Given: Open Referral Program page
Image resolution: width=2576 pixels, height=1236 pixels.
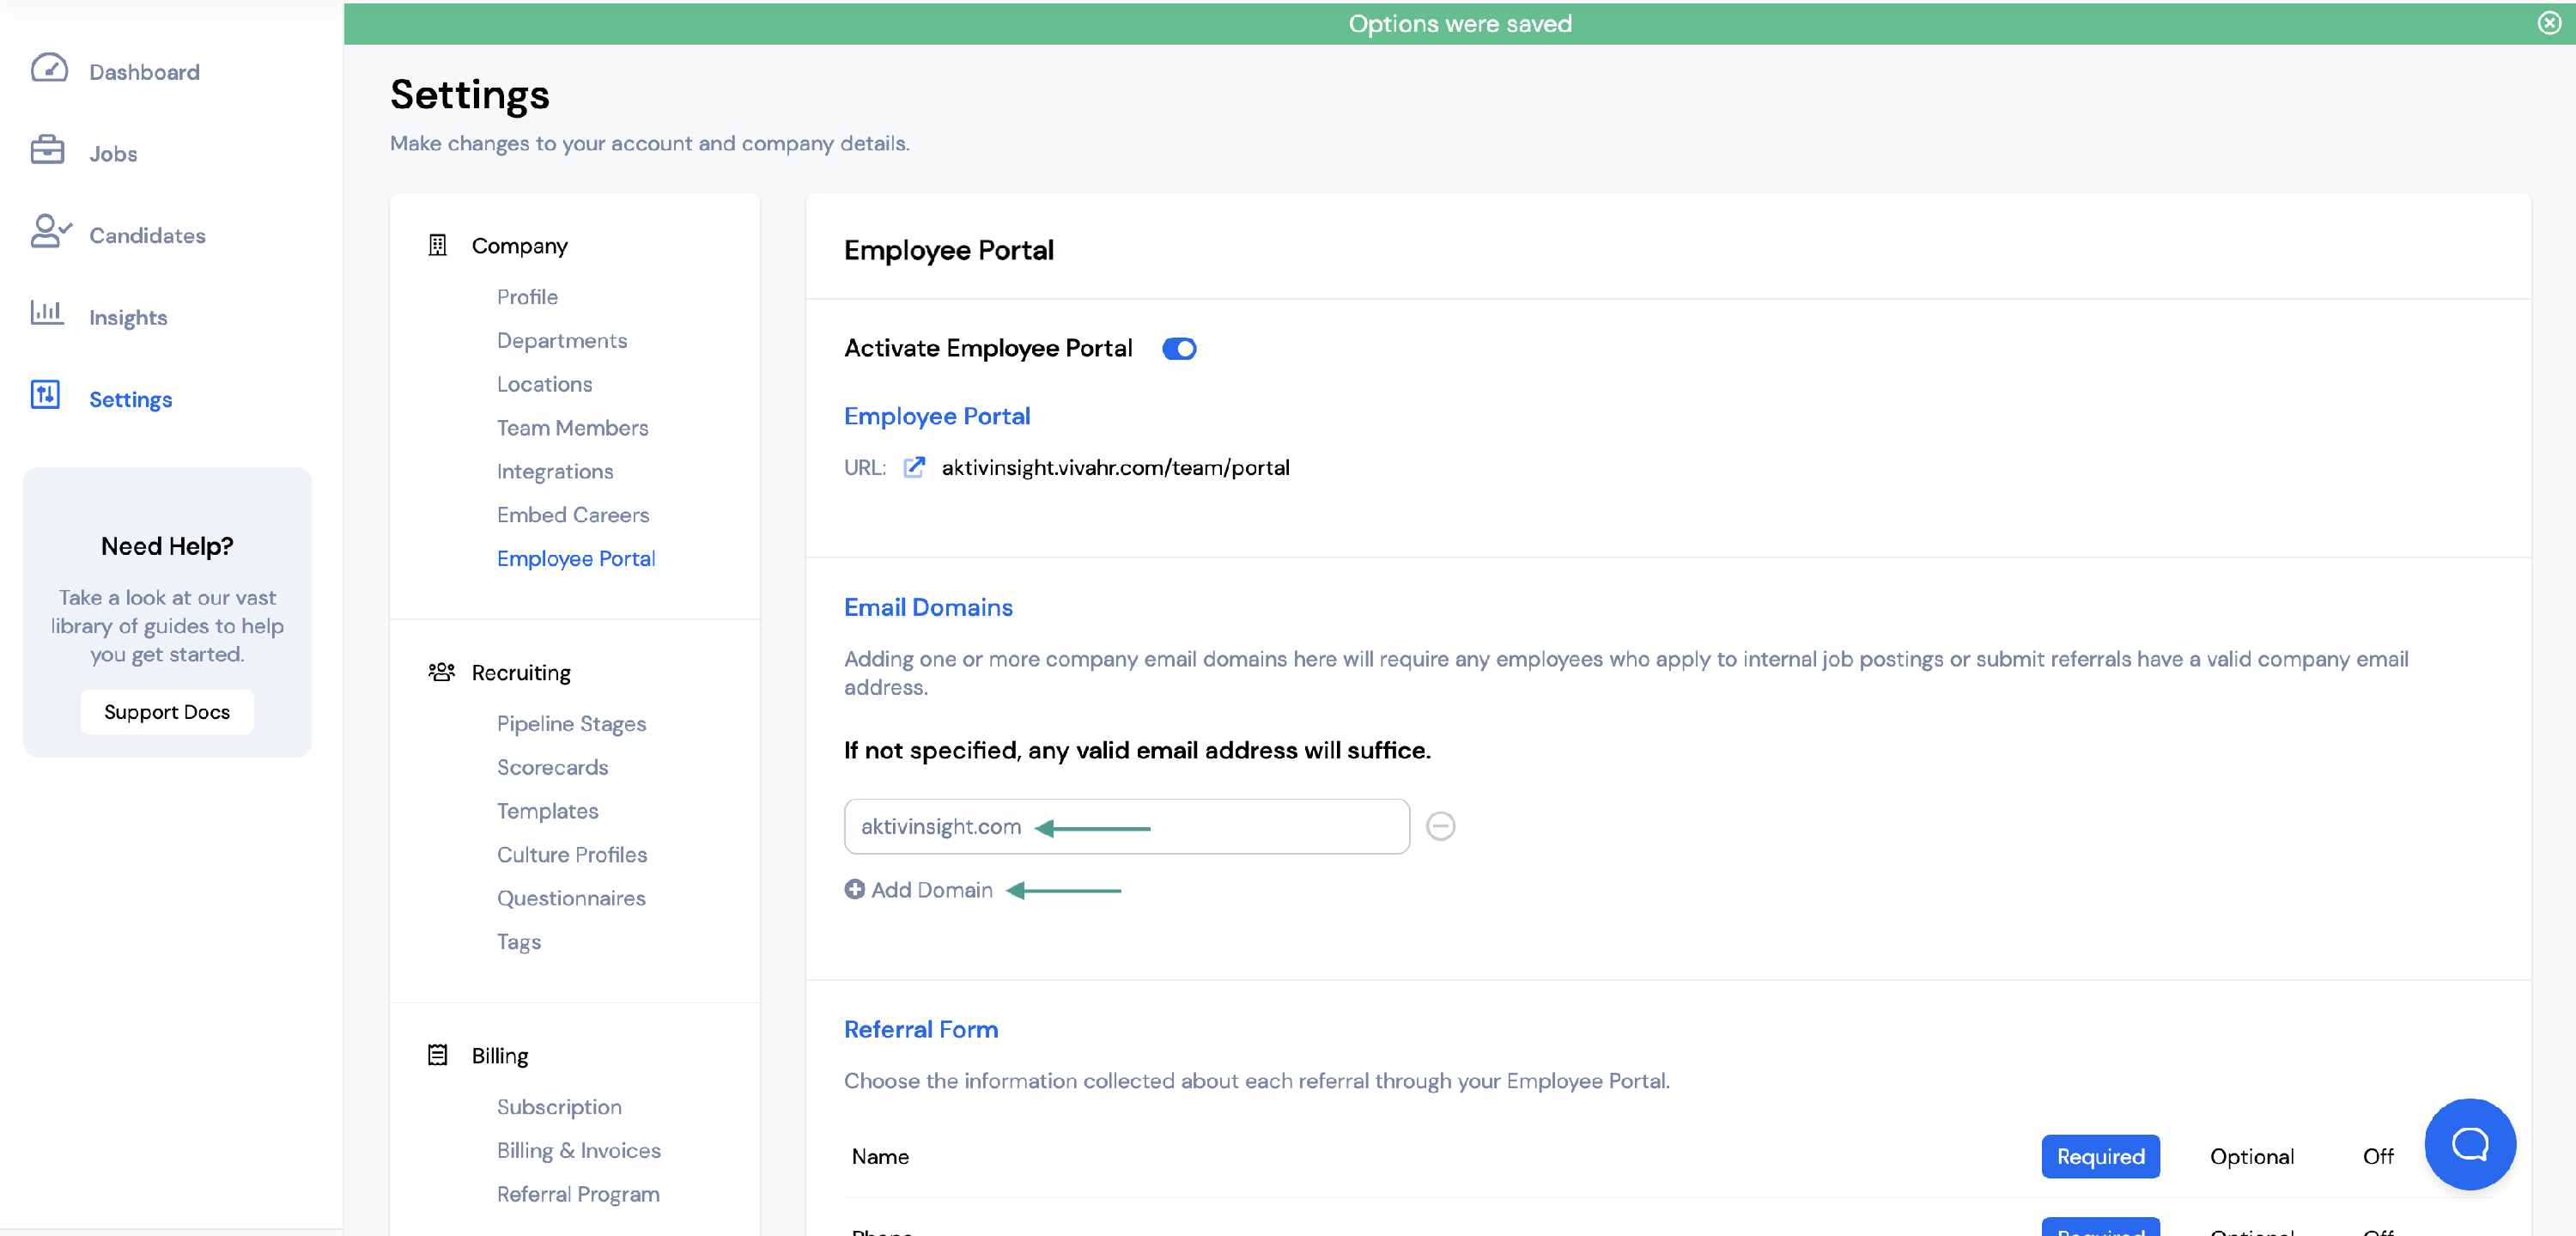Looking at the screenshot, I should 578,1194.
